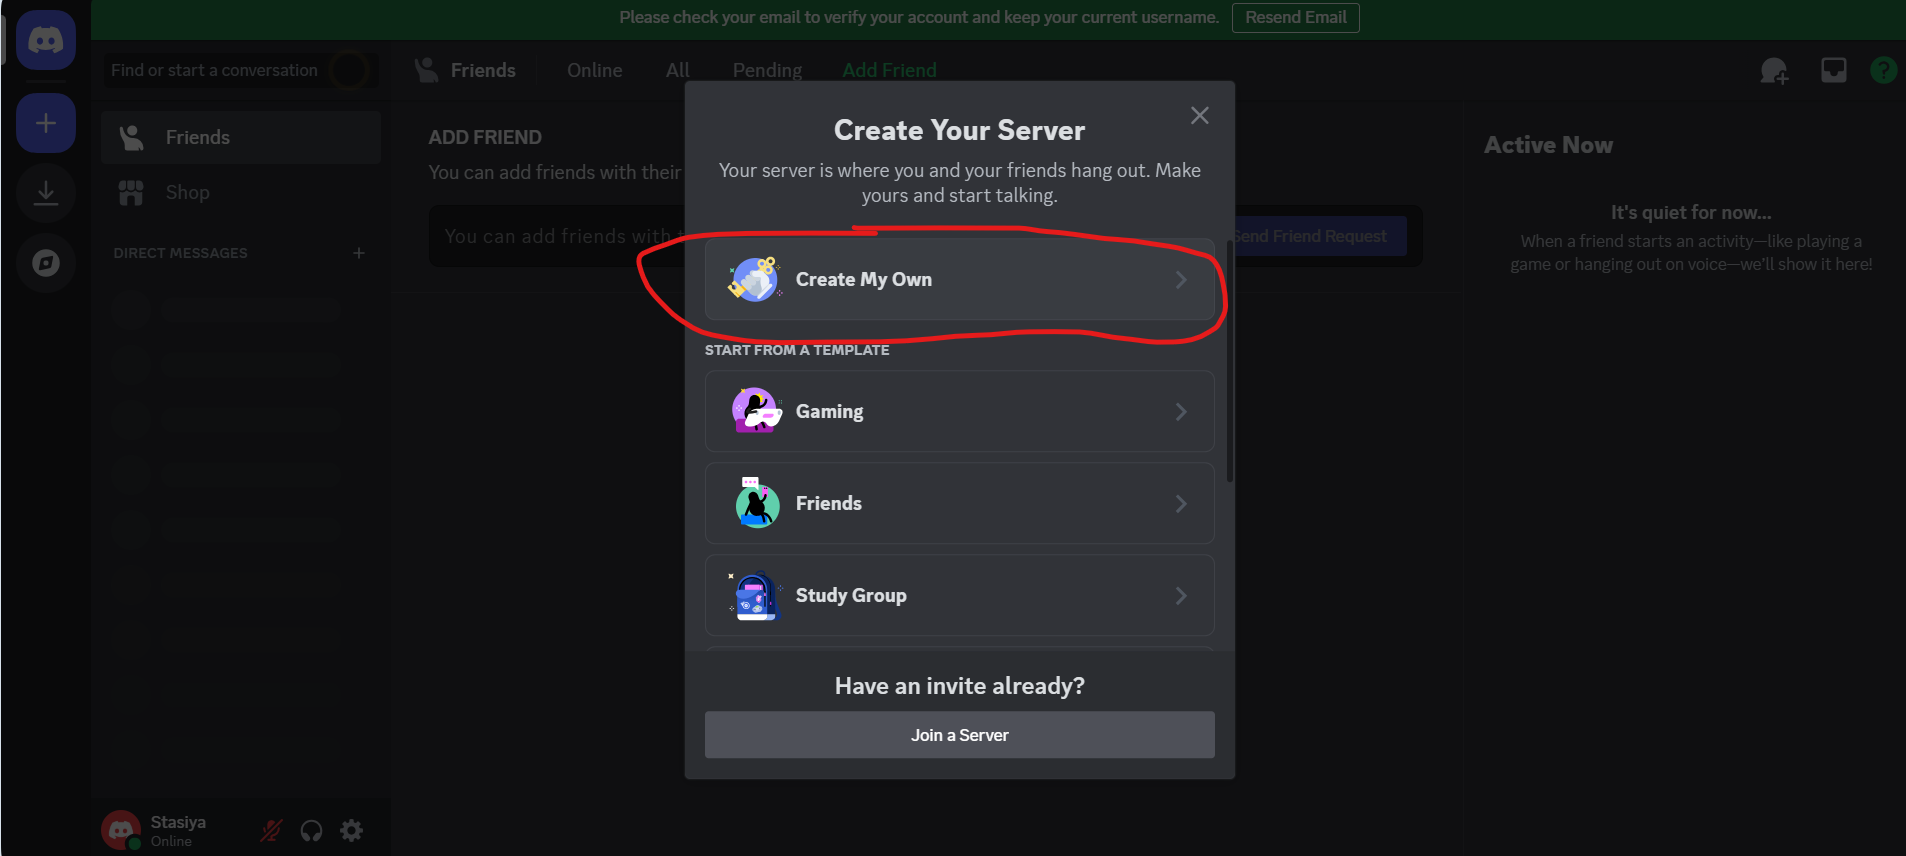Click the New Group DM icon
This screenshot has width=1906, height=856.
[1774, 70]
